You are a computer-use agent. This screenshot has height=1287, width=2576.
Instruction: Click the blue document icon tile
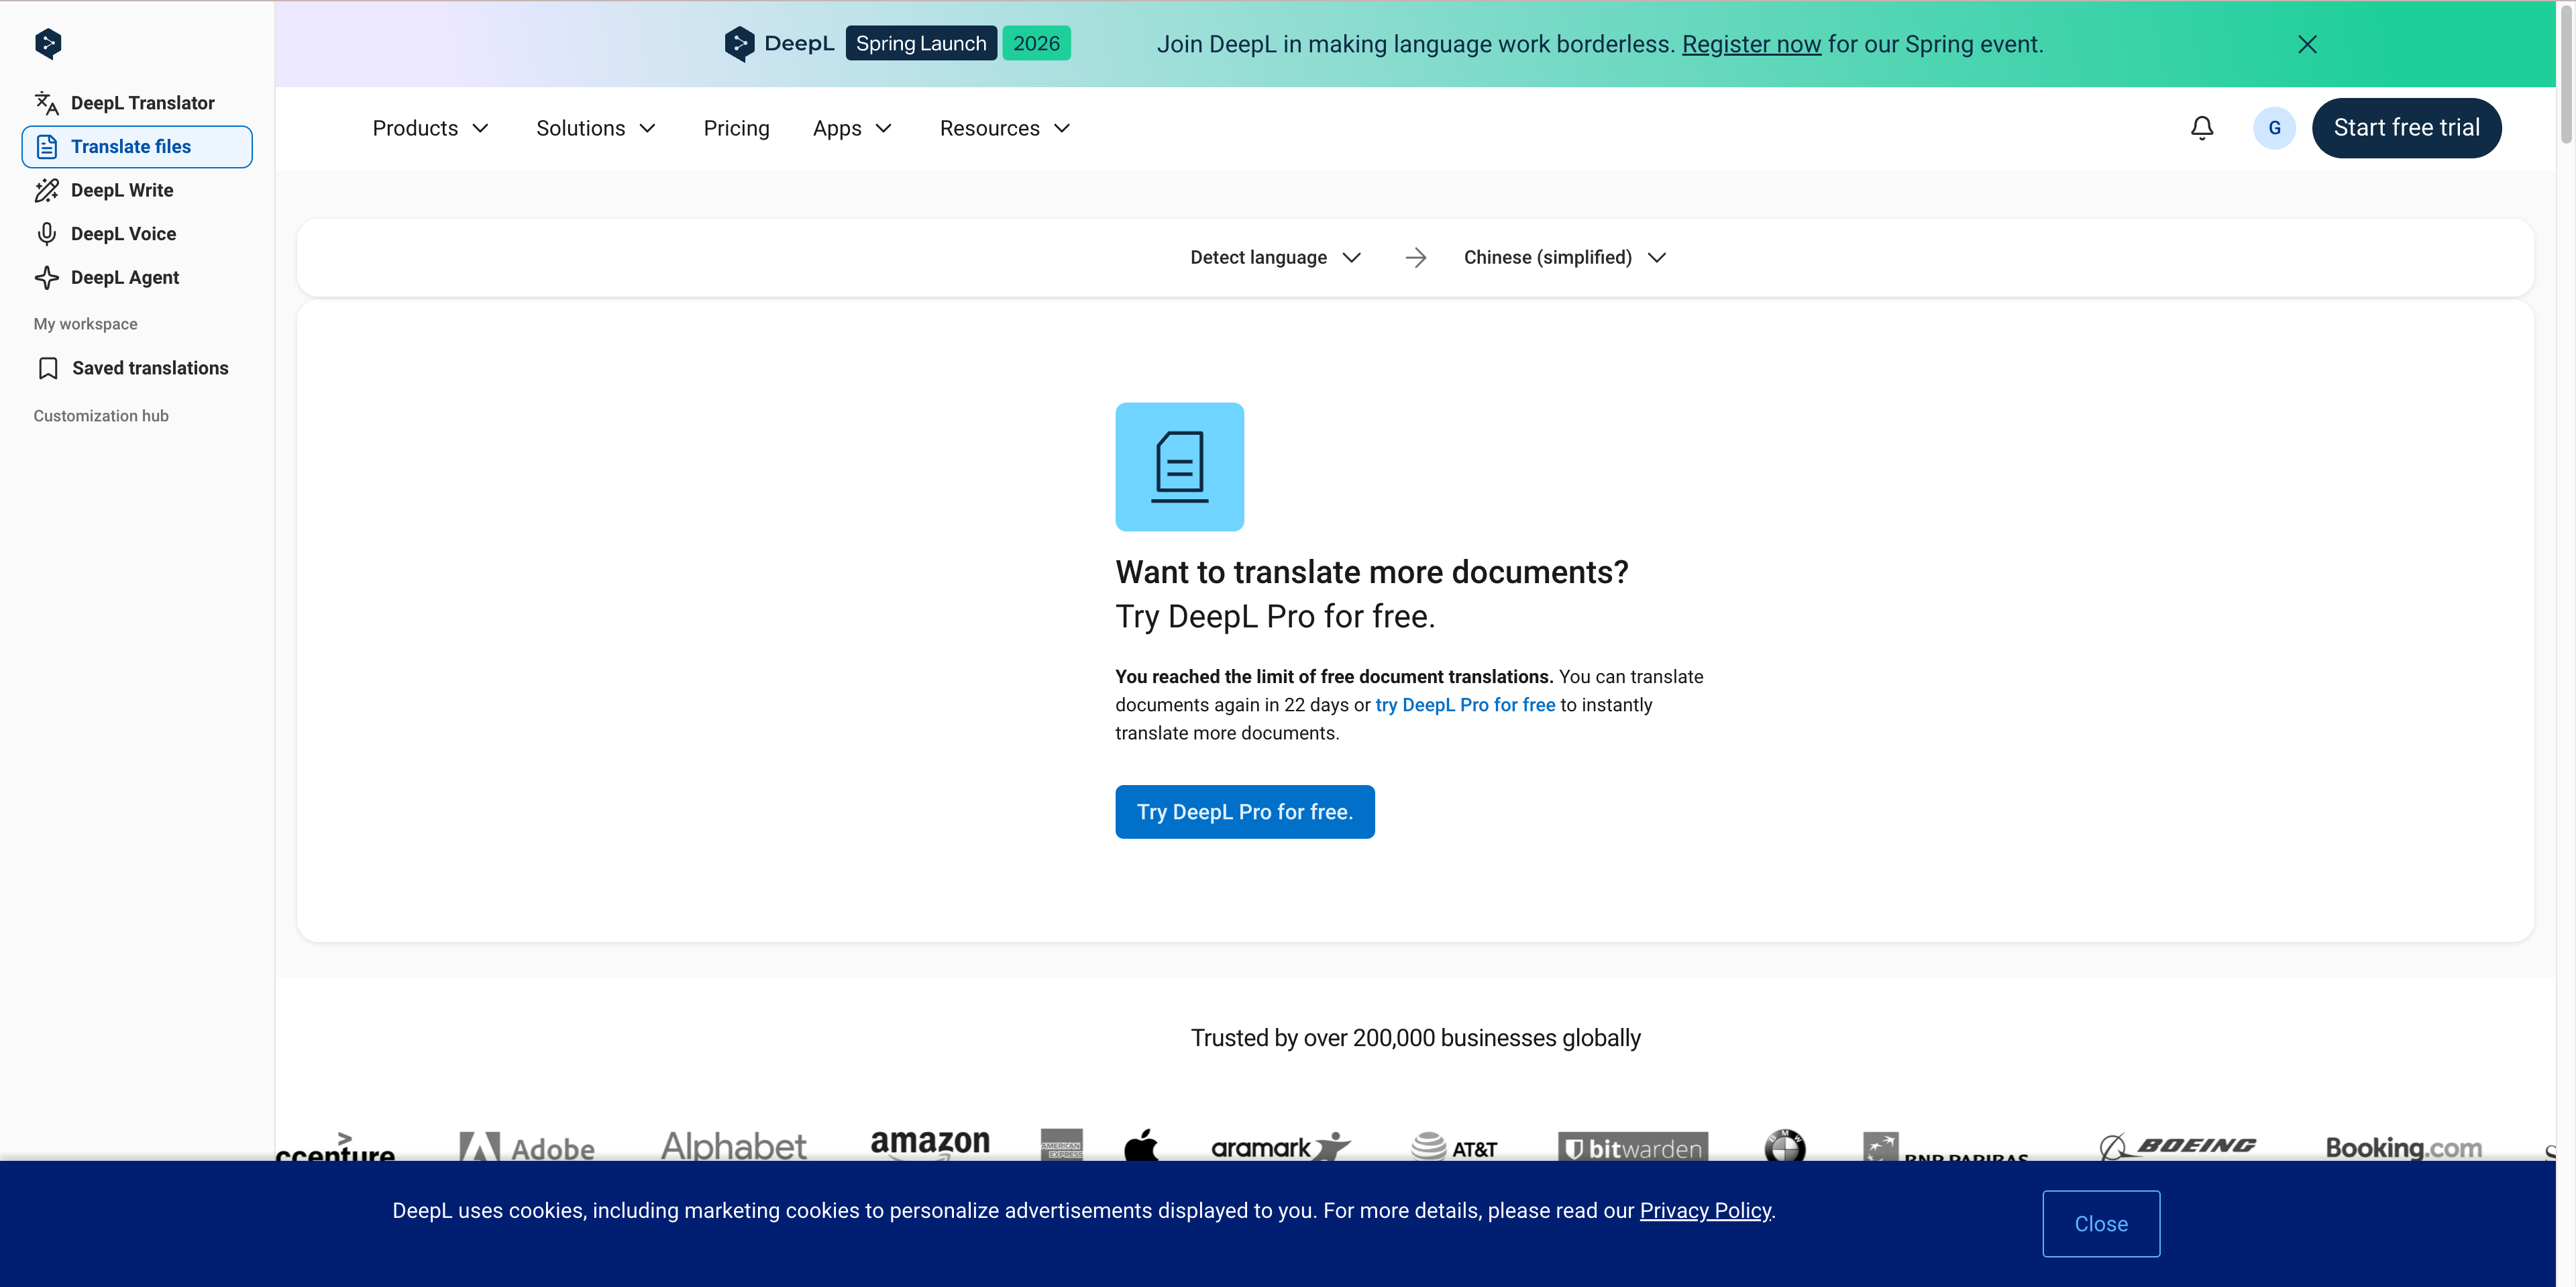[1179, 467]
